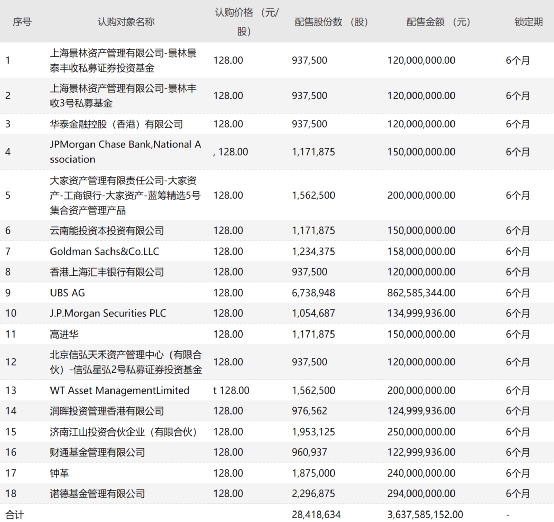554x522 pixels.
Task: Click amount 134,999,936.00
Action: [421, 313]
